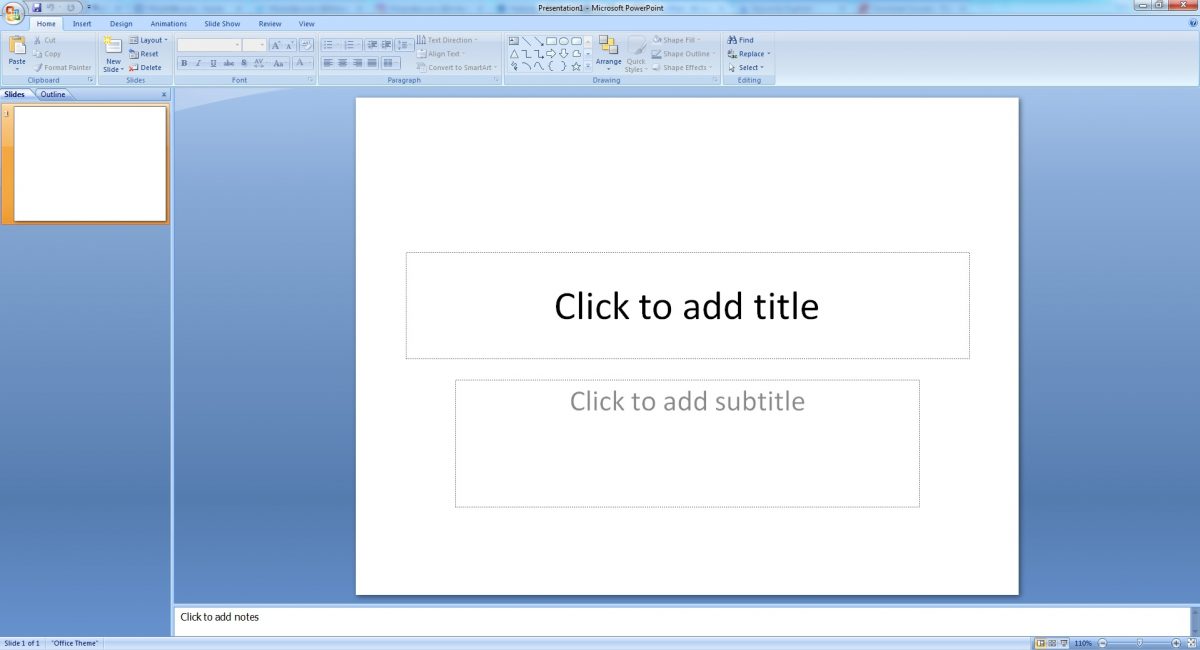Click the Office button

[12, 12]
